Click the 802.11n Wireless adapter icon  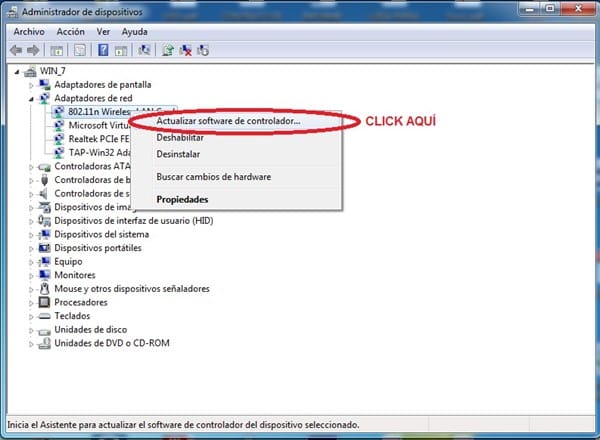click(x=59, y=112)
